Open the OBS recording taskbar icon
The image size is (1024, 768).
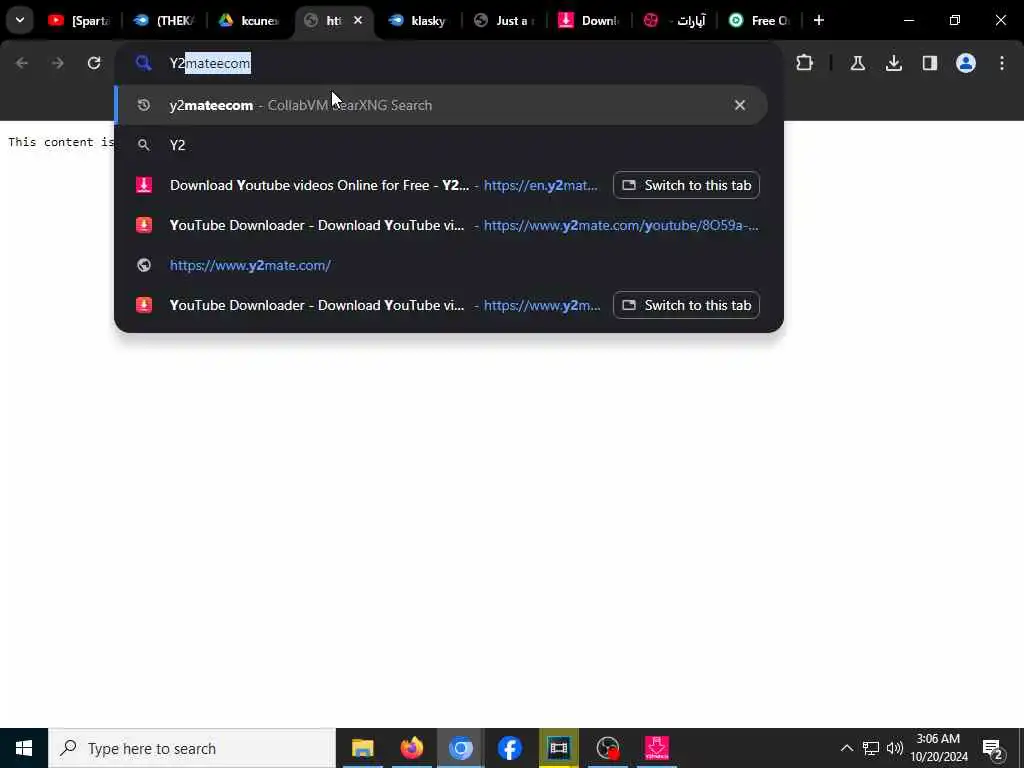point(608,748)
